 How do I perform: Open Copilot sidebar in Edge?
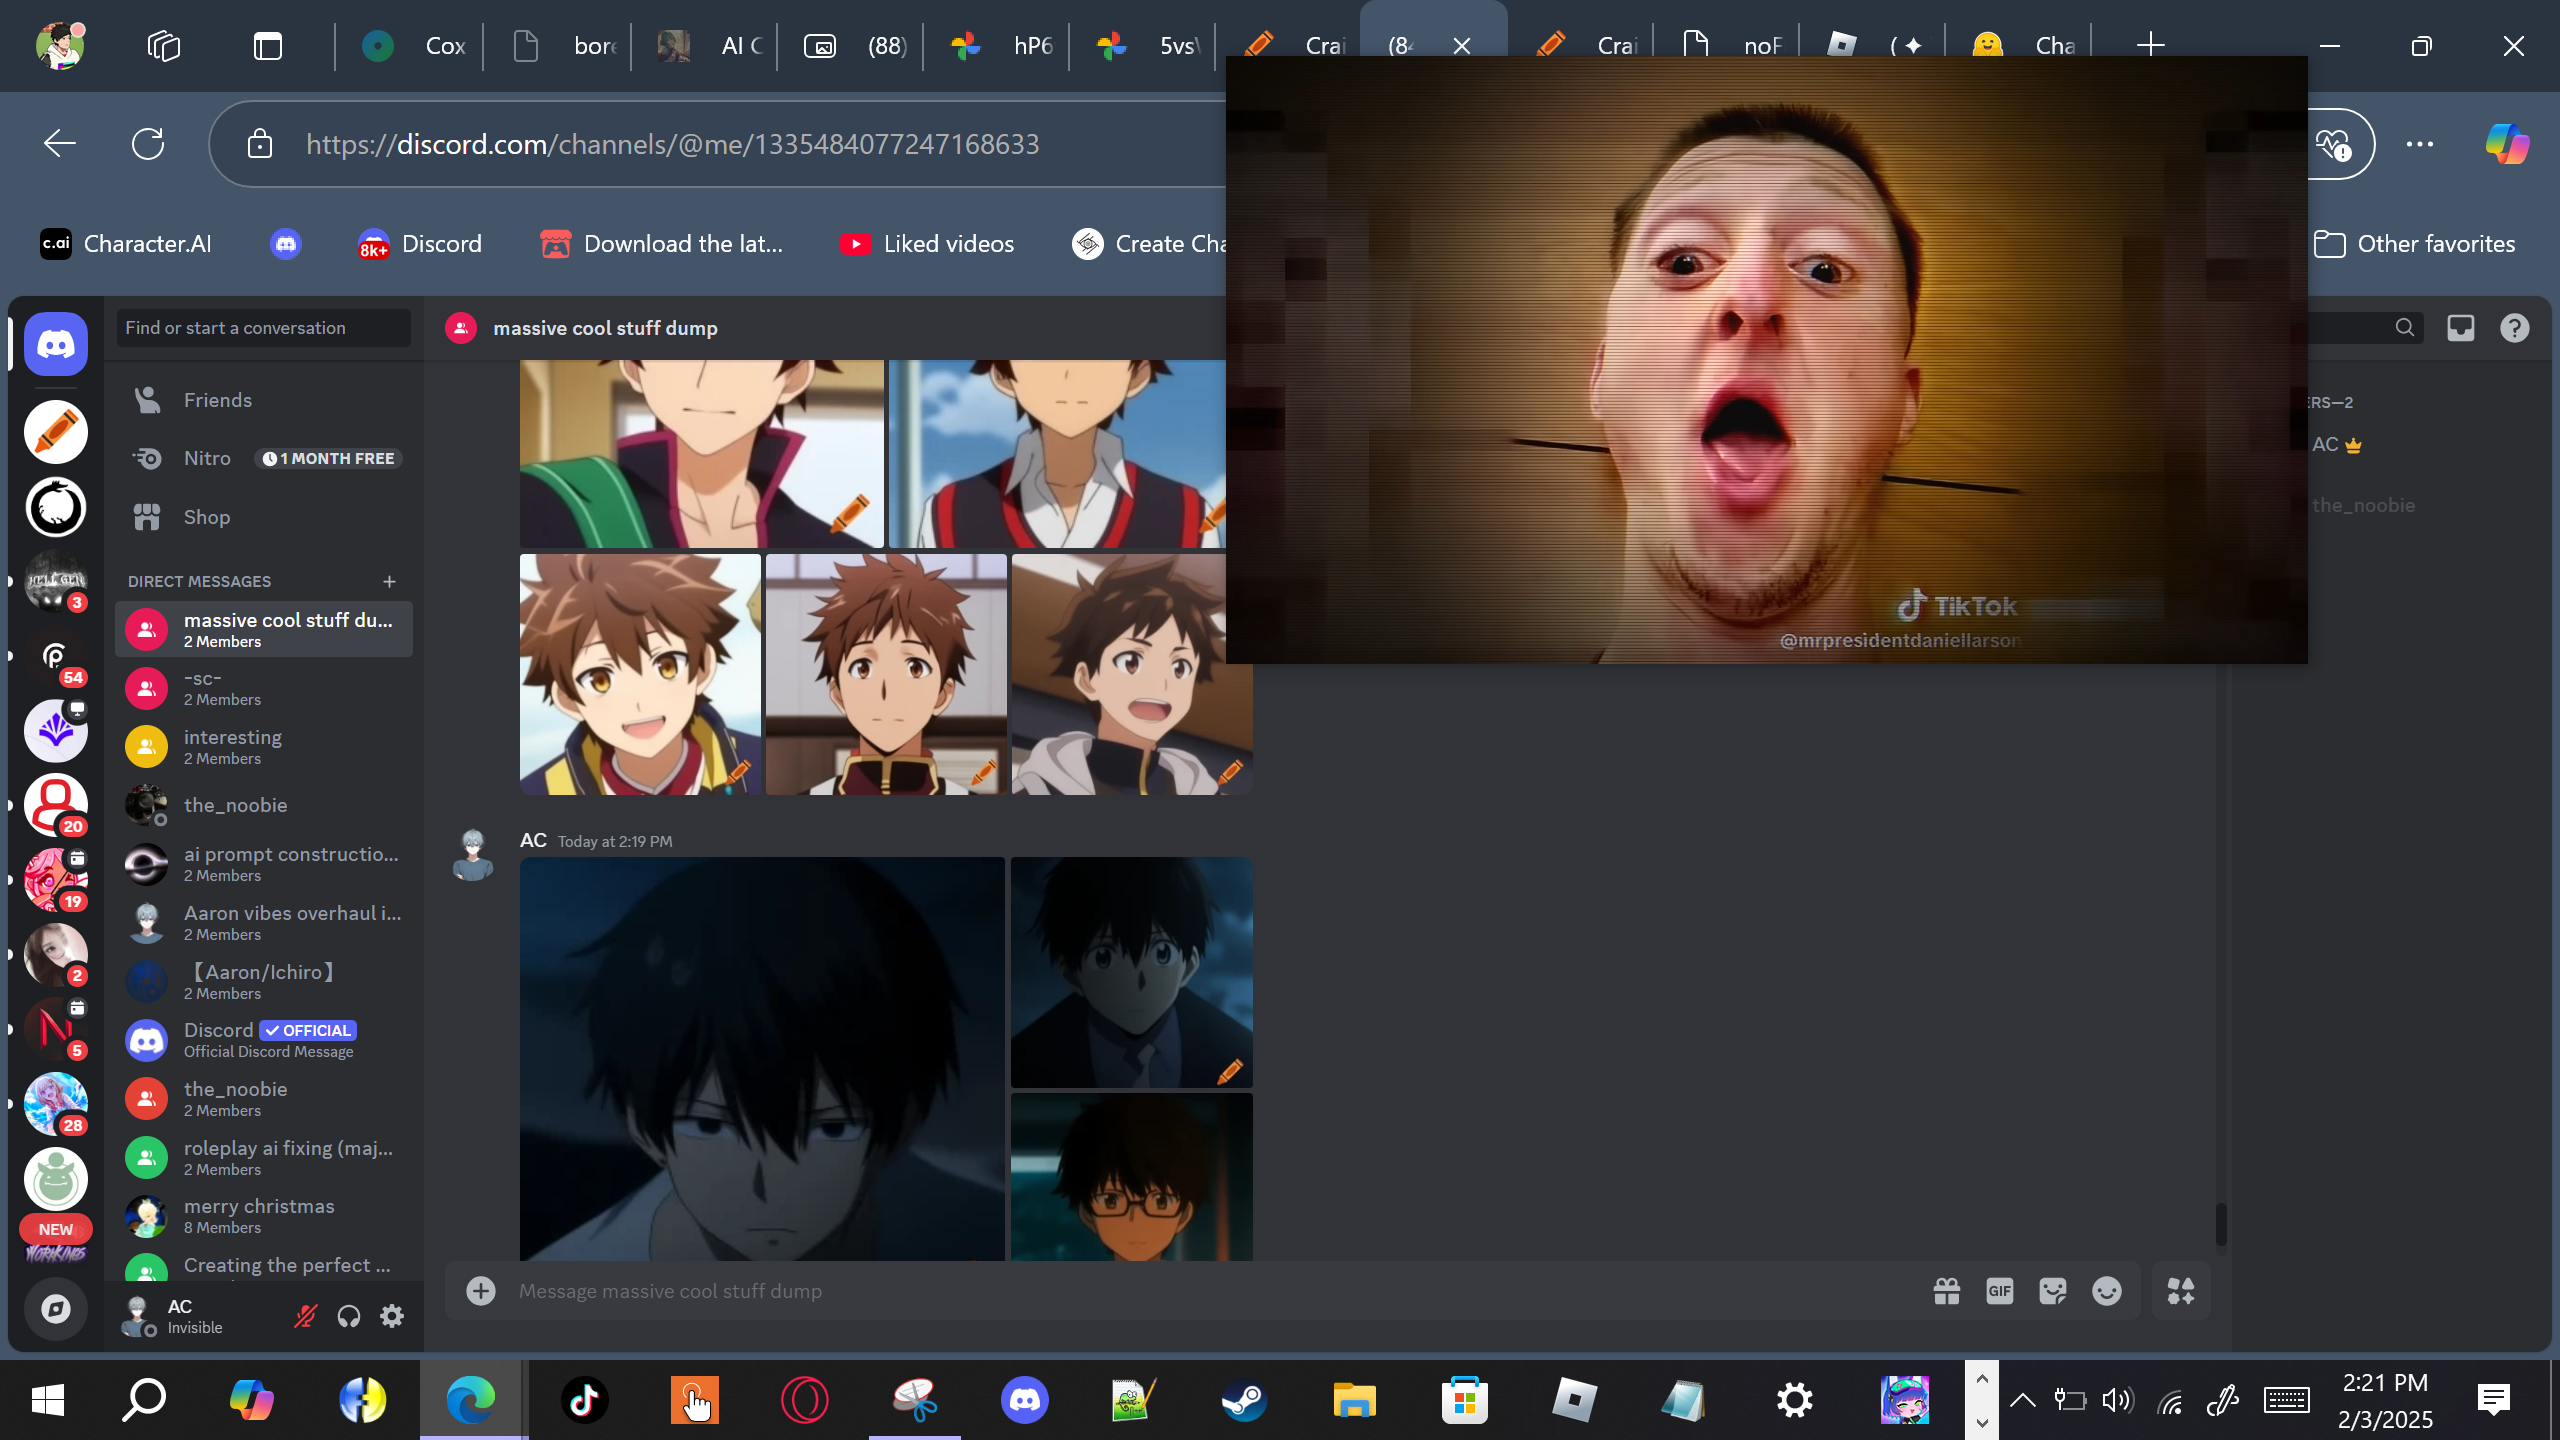pos(2508,144)
